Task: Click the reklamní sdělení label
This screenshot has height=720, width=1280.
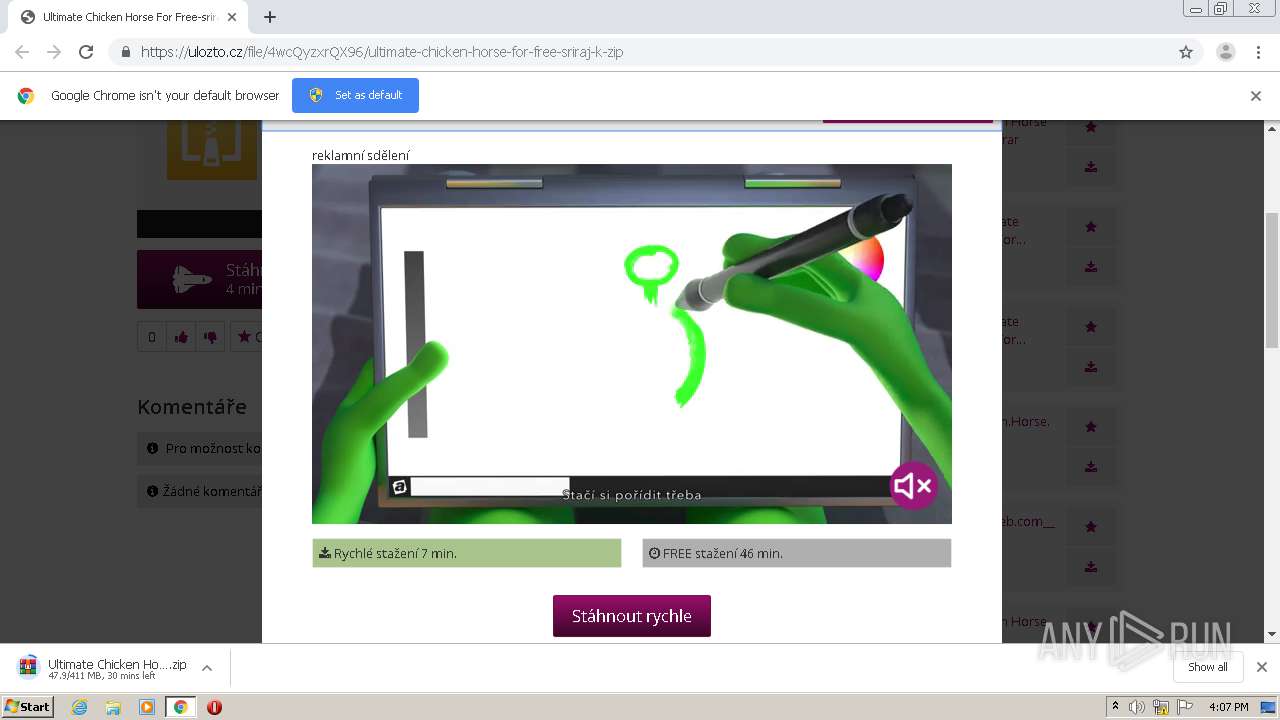Action: point(361,155)
